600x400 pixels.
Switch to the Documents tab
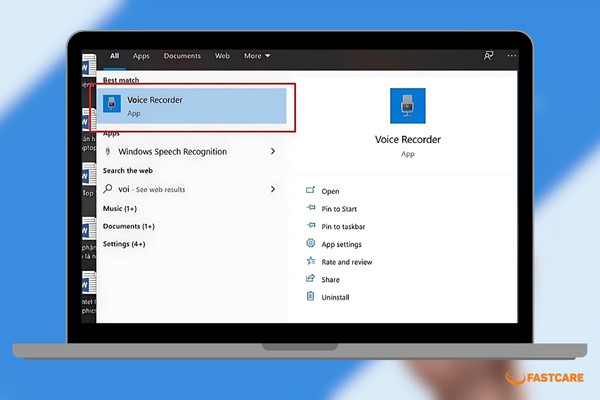click(182, 56)
